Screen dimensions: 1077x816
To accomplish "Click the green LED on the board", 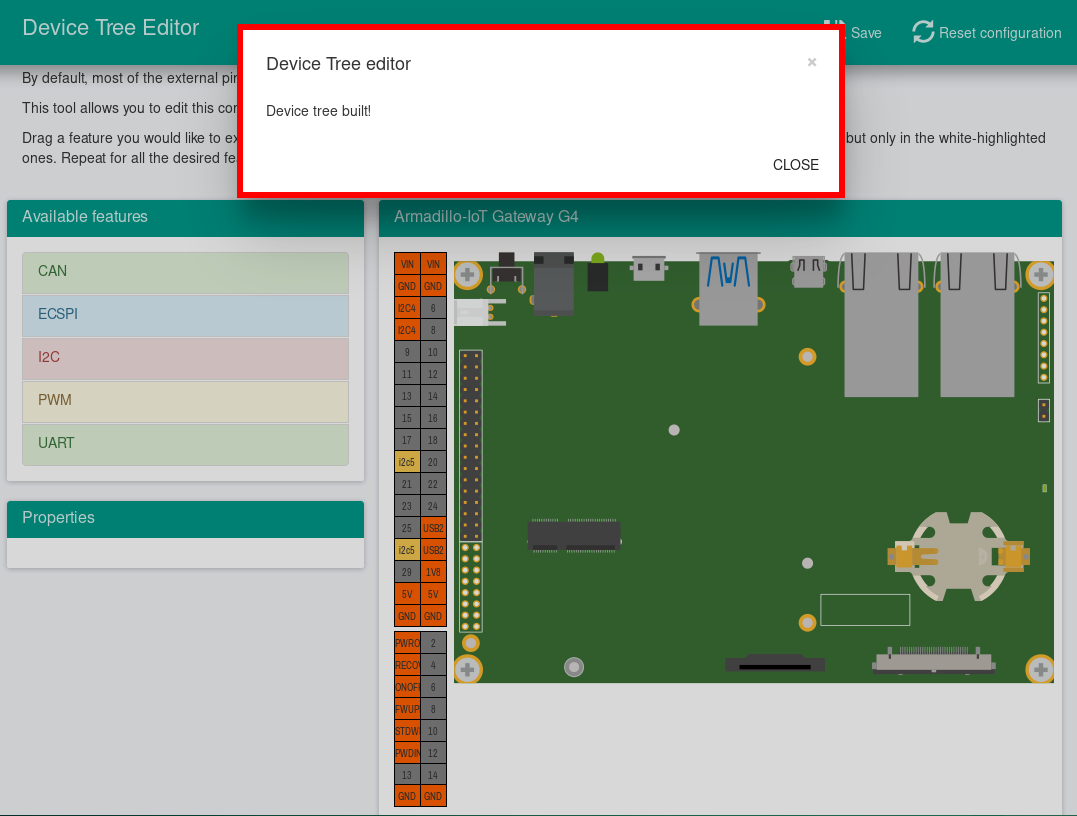I will click(598, 260).
